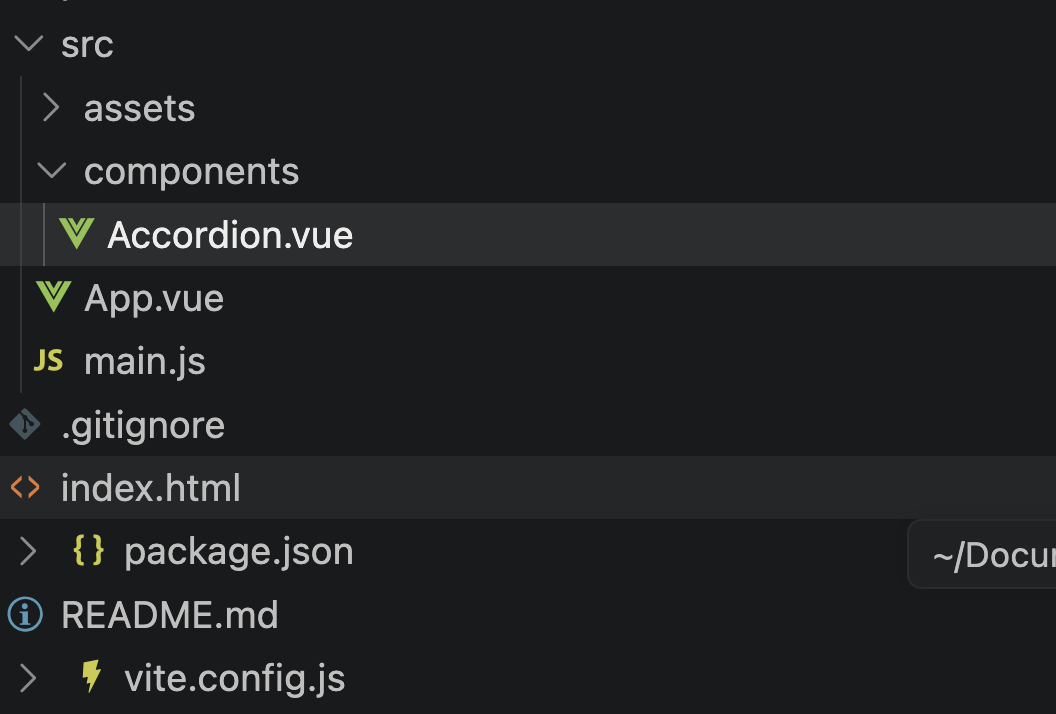
Task: Click the Vue logo next to App.vue
Action: (53, 297)
